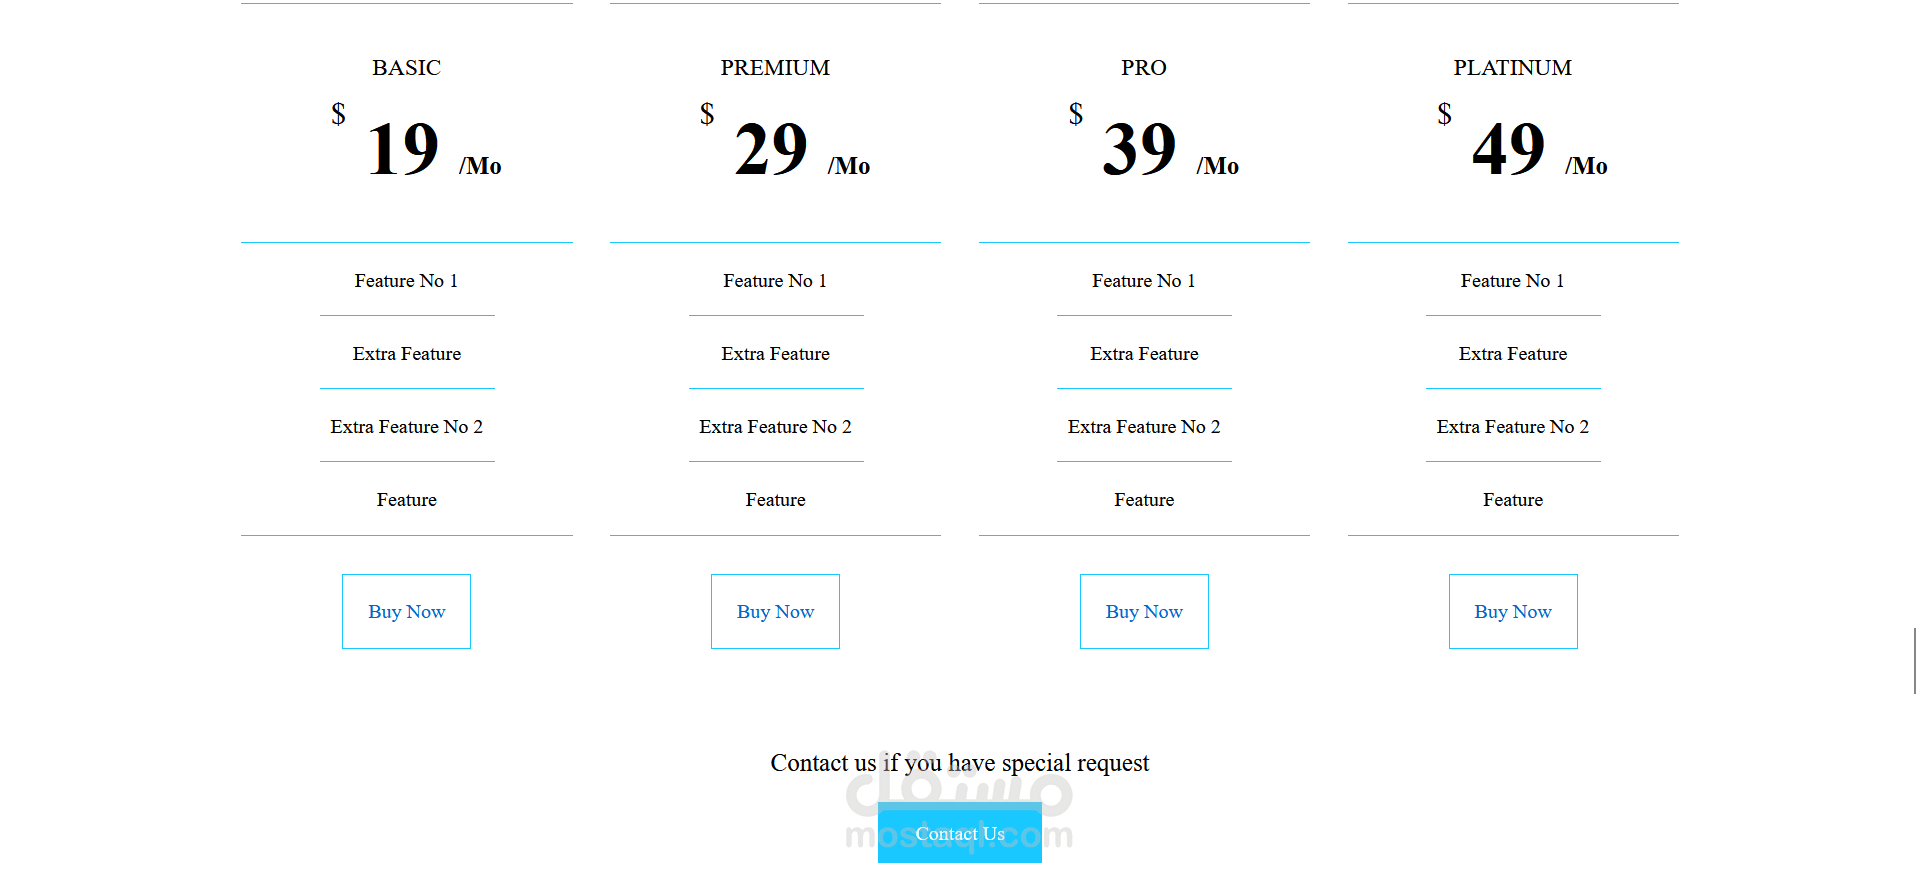The width and height of the screenshot is (1920, 872).
Task: Click Feature No 1 in BASIC column
Action: [x=406, y=281]
